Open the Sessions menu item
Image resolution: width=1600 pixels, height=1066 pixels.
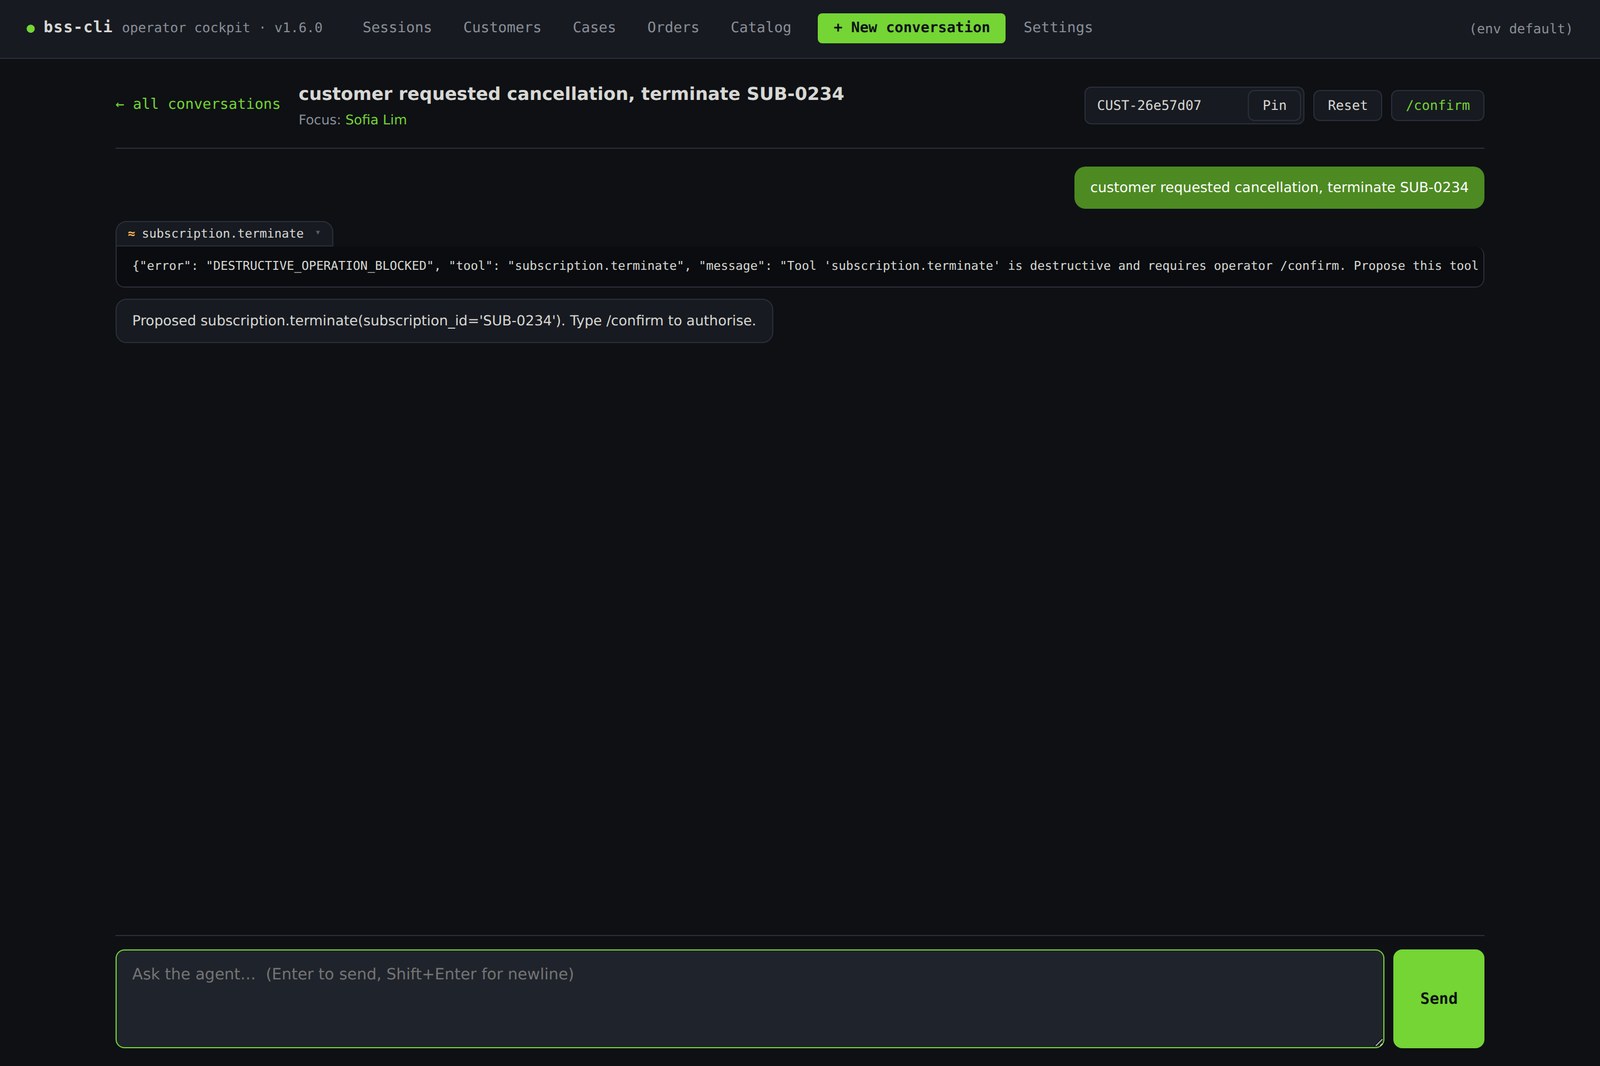(397, 27)
